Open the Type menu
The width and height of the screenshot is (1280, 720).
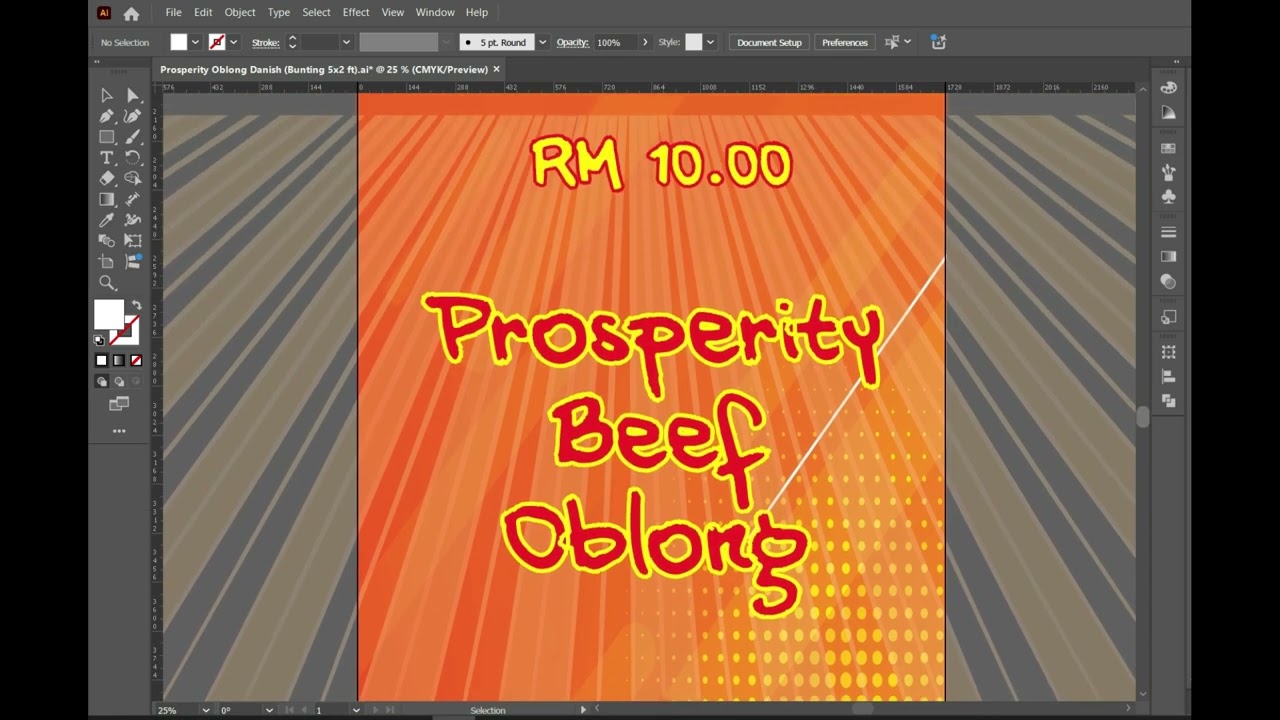(x=279, y=12)
